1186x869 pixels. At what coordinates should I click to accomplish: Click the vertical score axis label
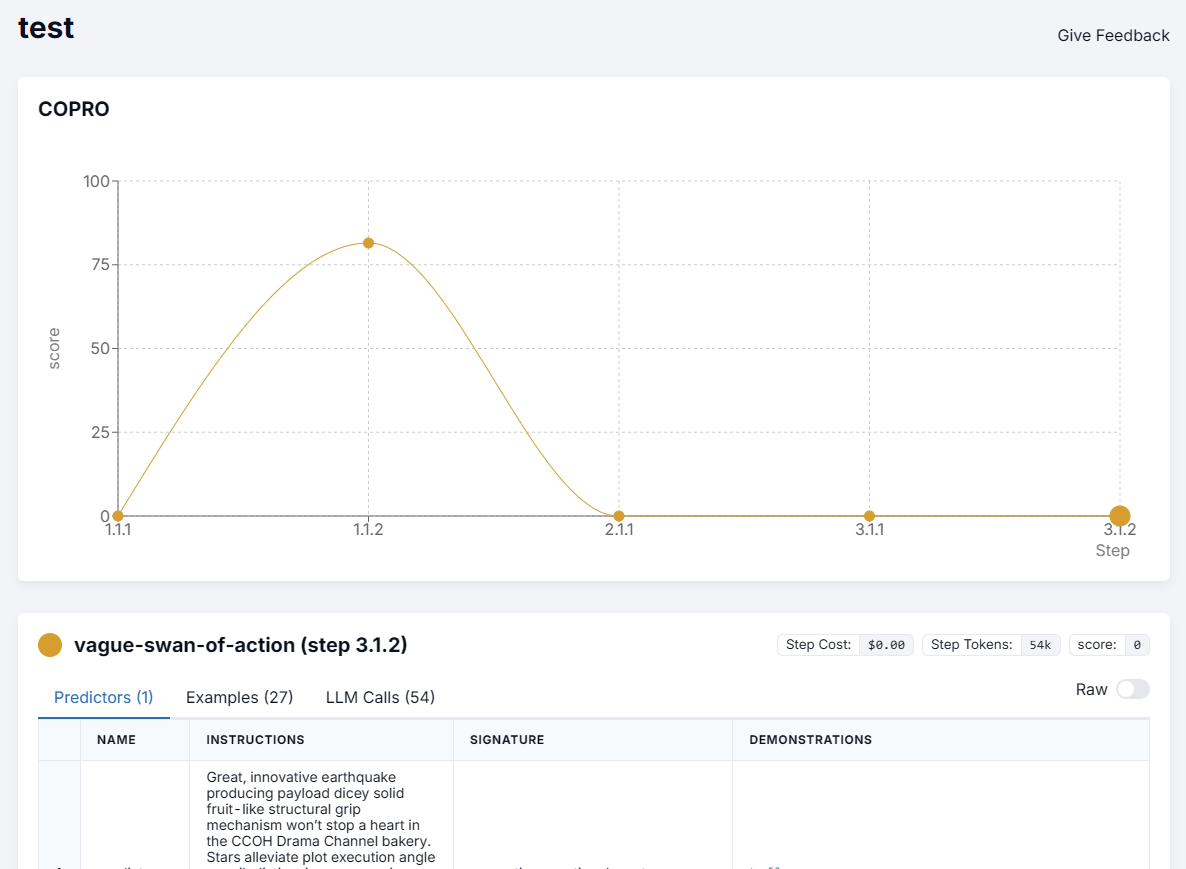[x=54, y=349]
